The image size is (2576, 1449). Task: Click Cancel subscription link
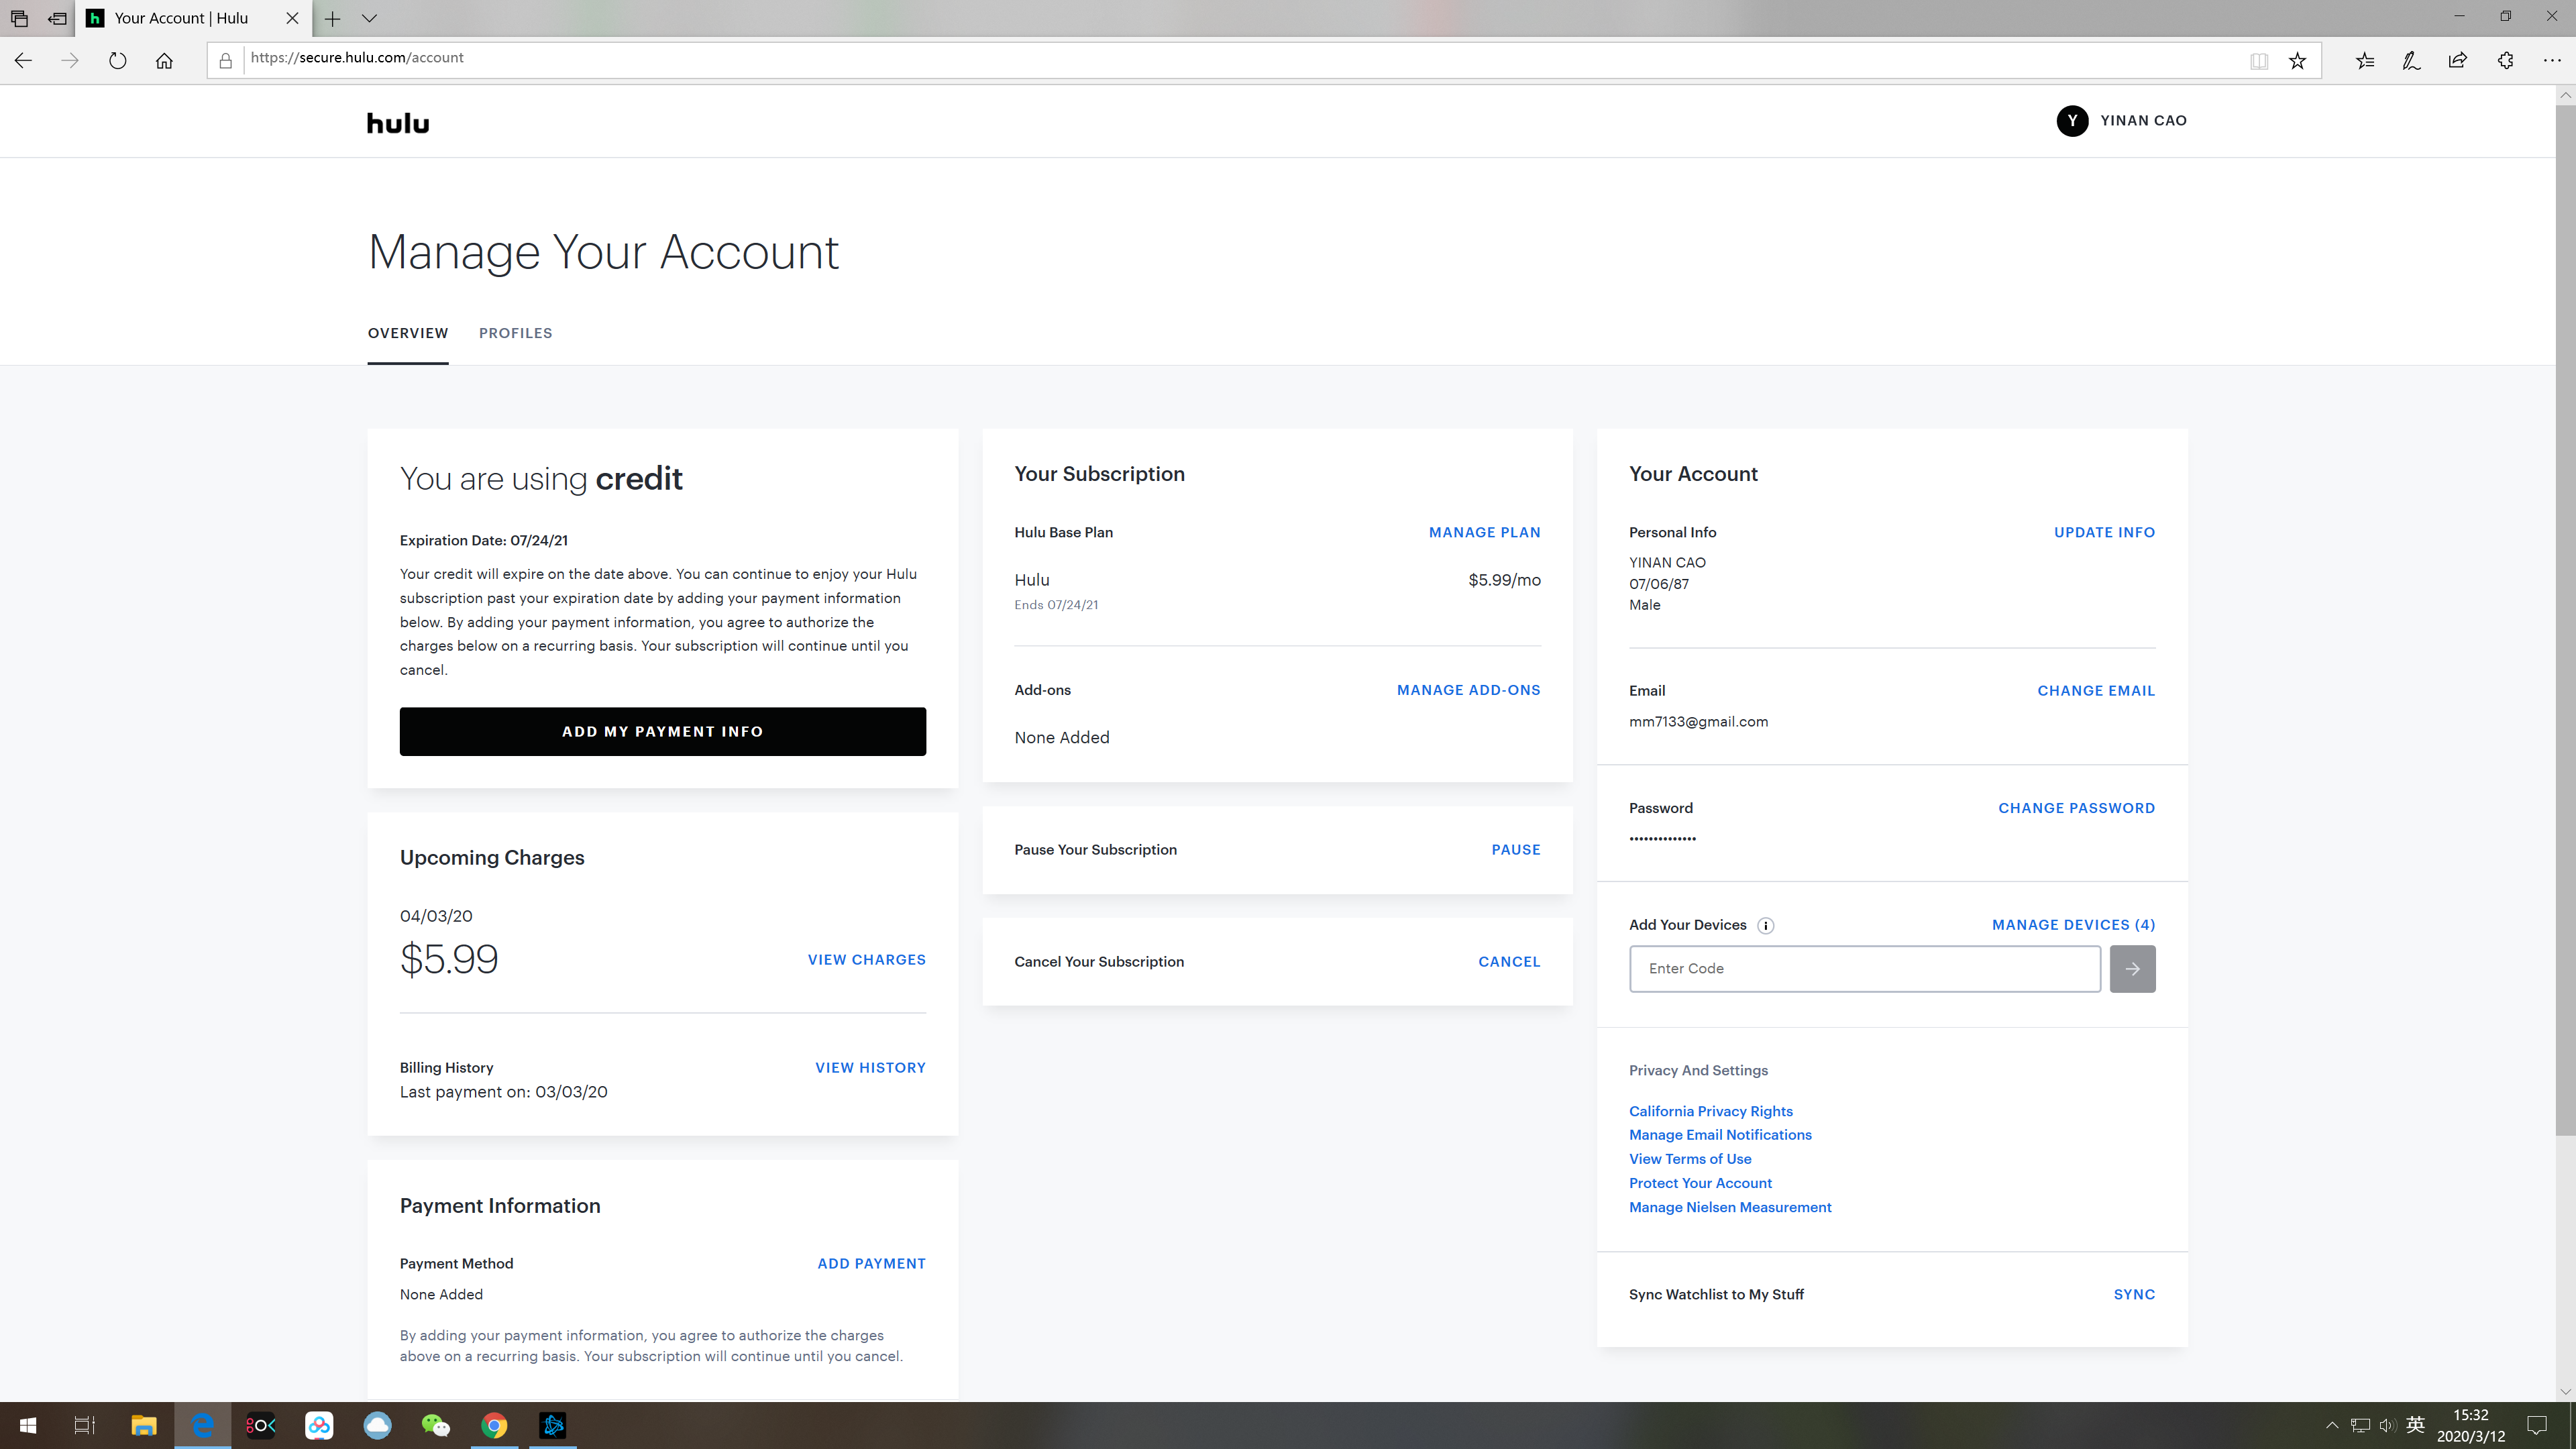tap(1508, 962)
